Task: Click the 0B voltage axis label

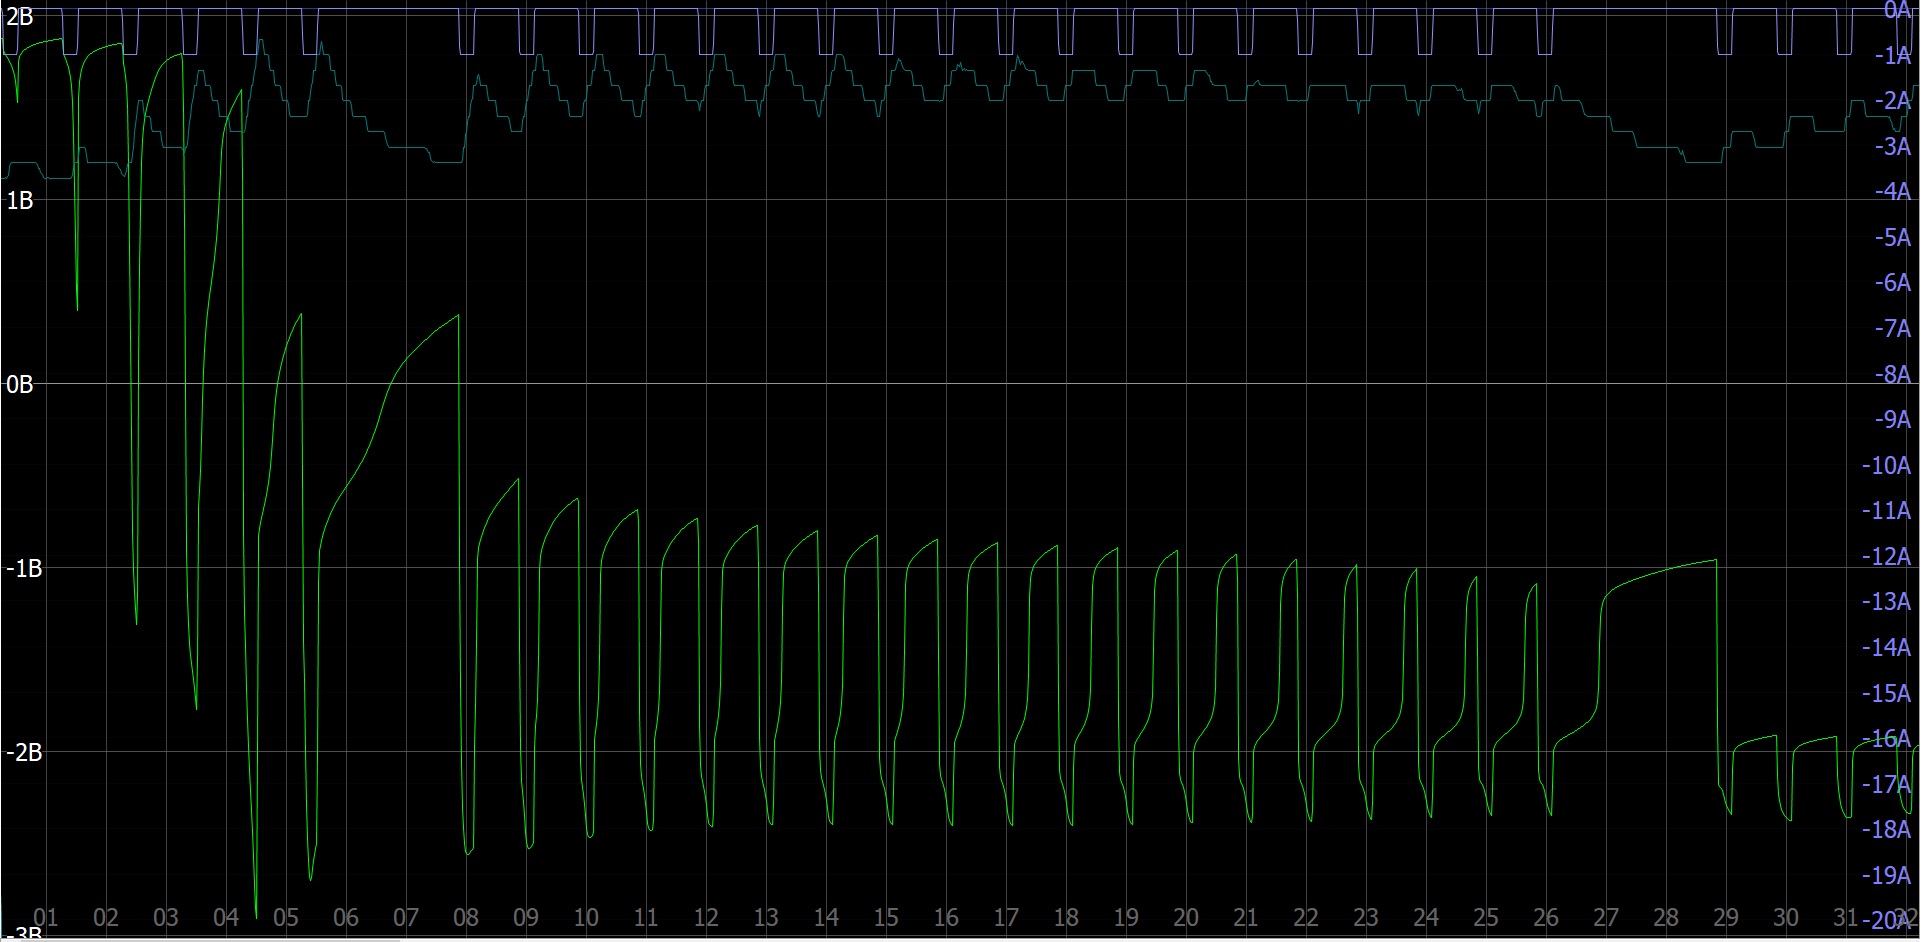Action: point(20,385)
